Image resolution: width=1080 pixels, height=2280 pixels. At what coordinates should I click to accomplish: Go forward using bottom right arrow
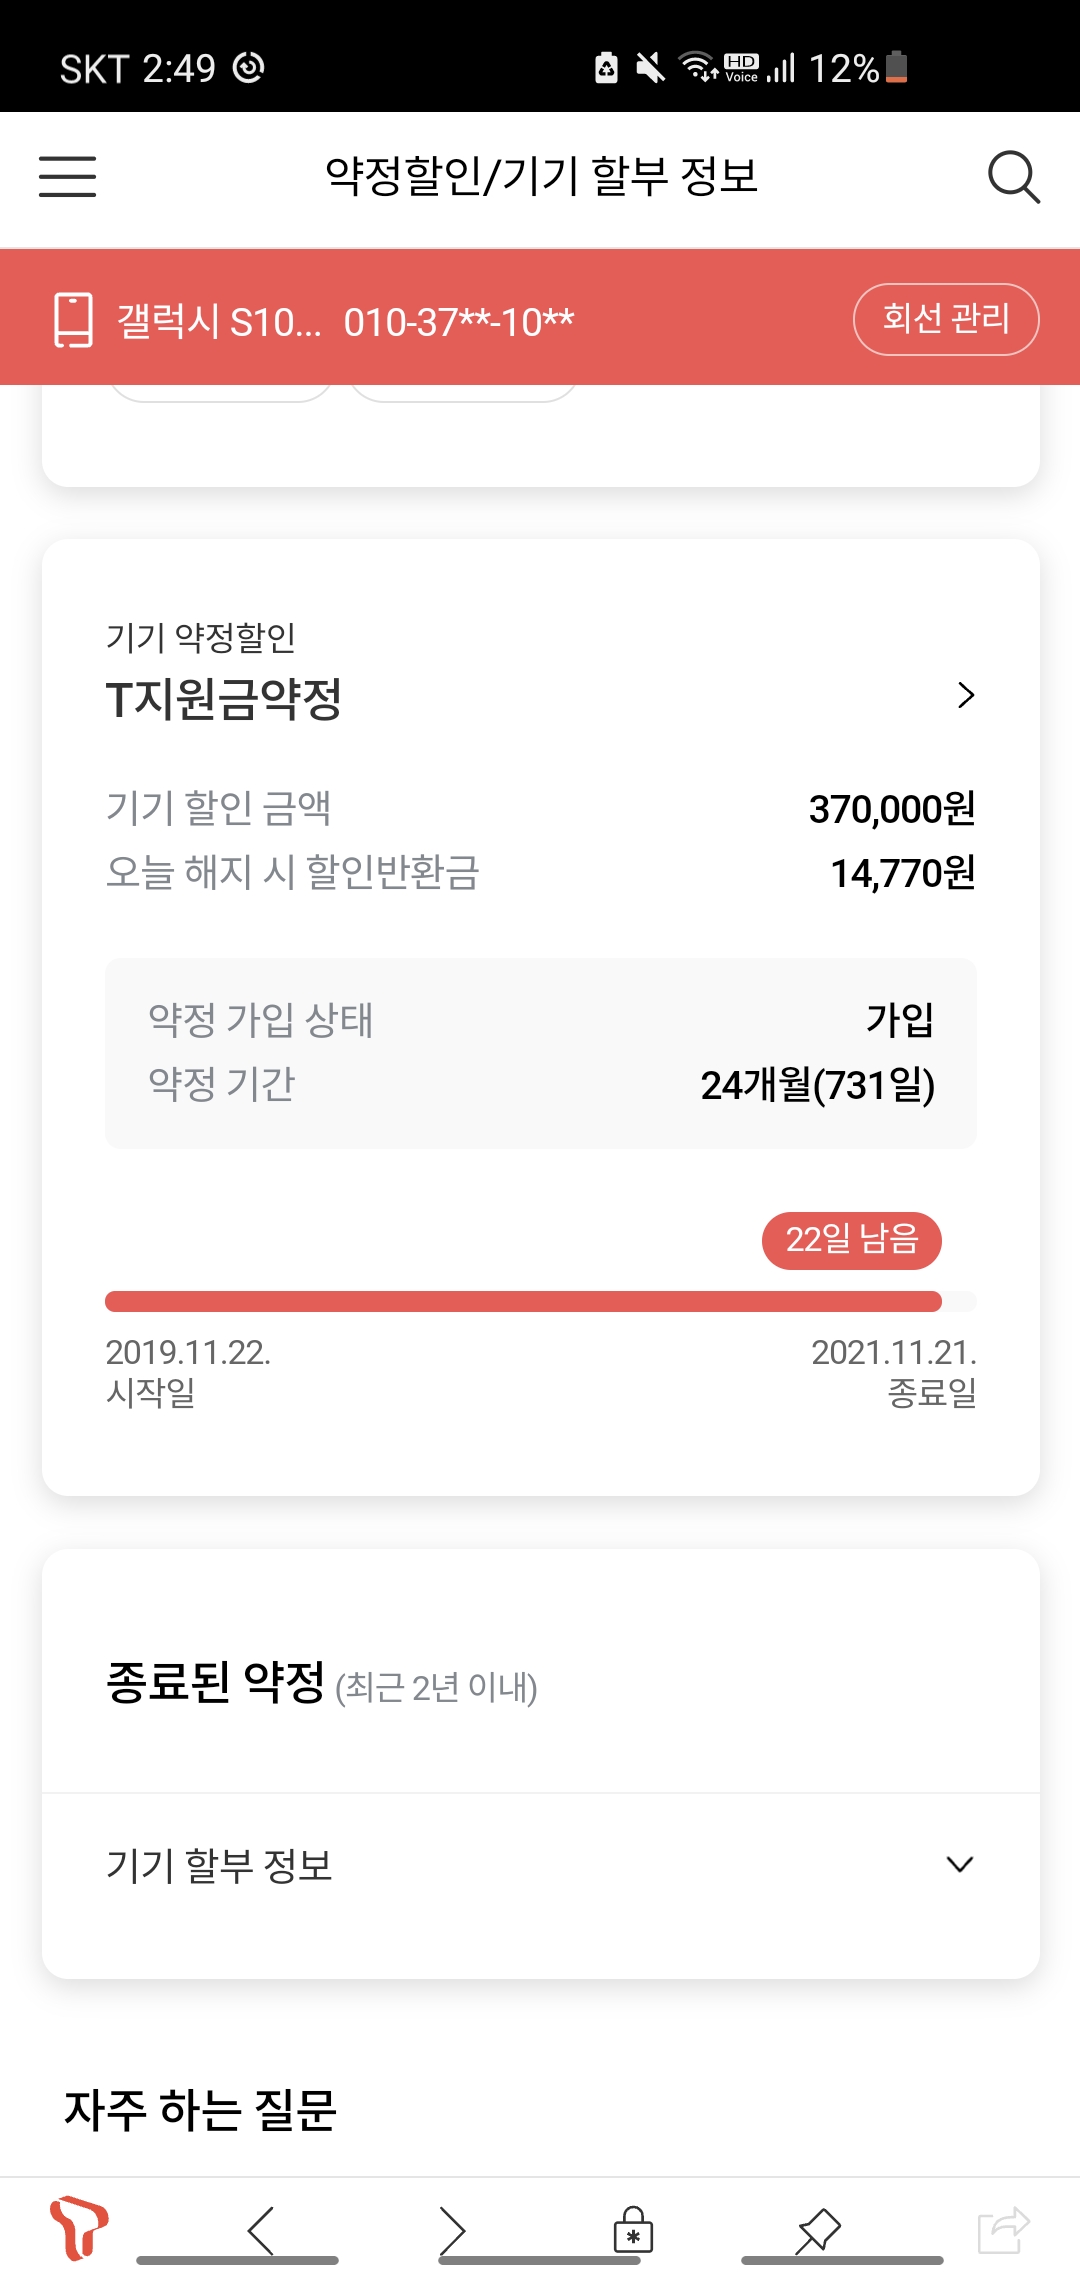coord(452,2230)
